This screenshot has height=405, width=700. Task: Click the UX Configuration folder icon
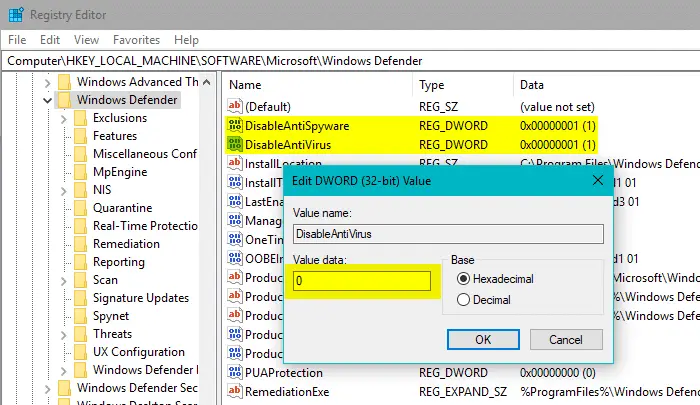[81, 352]
